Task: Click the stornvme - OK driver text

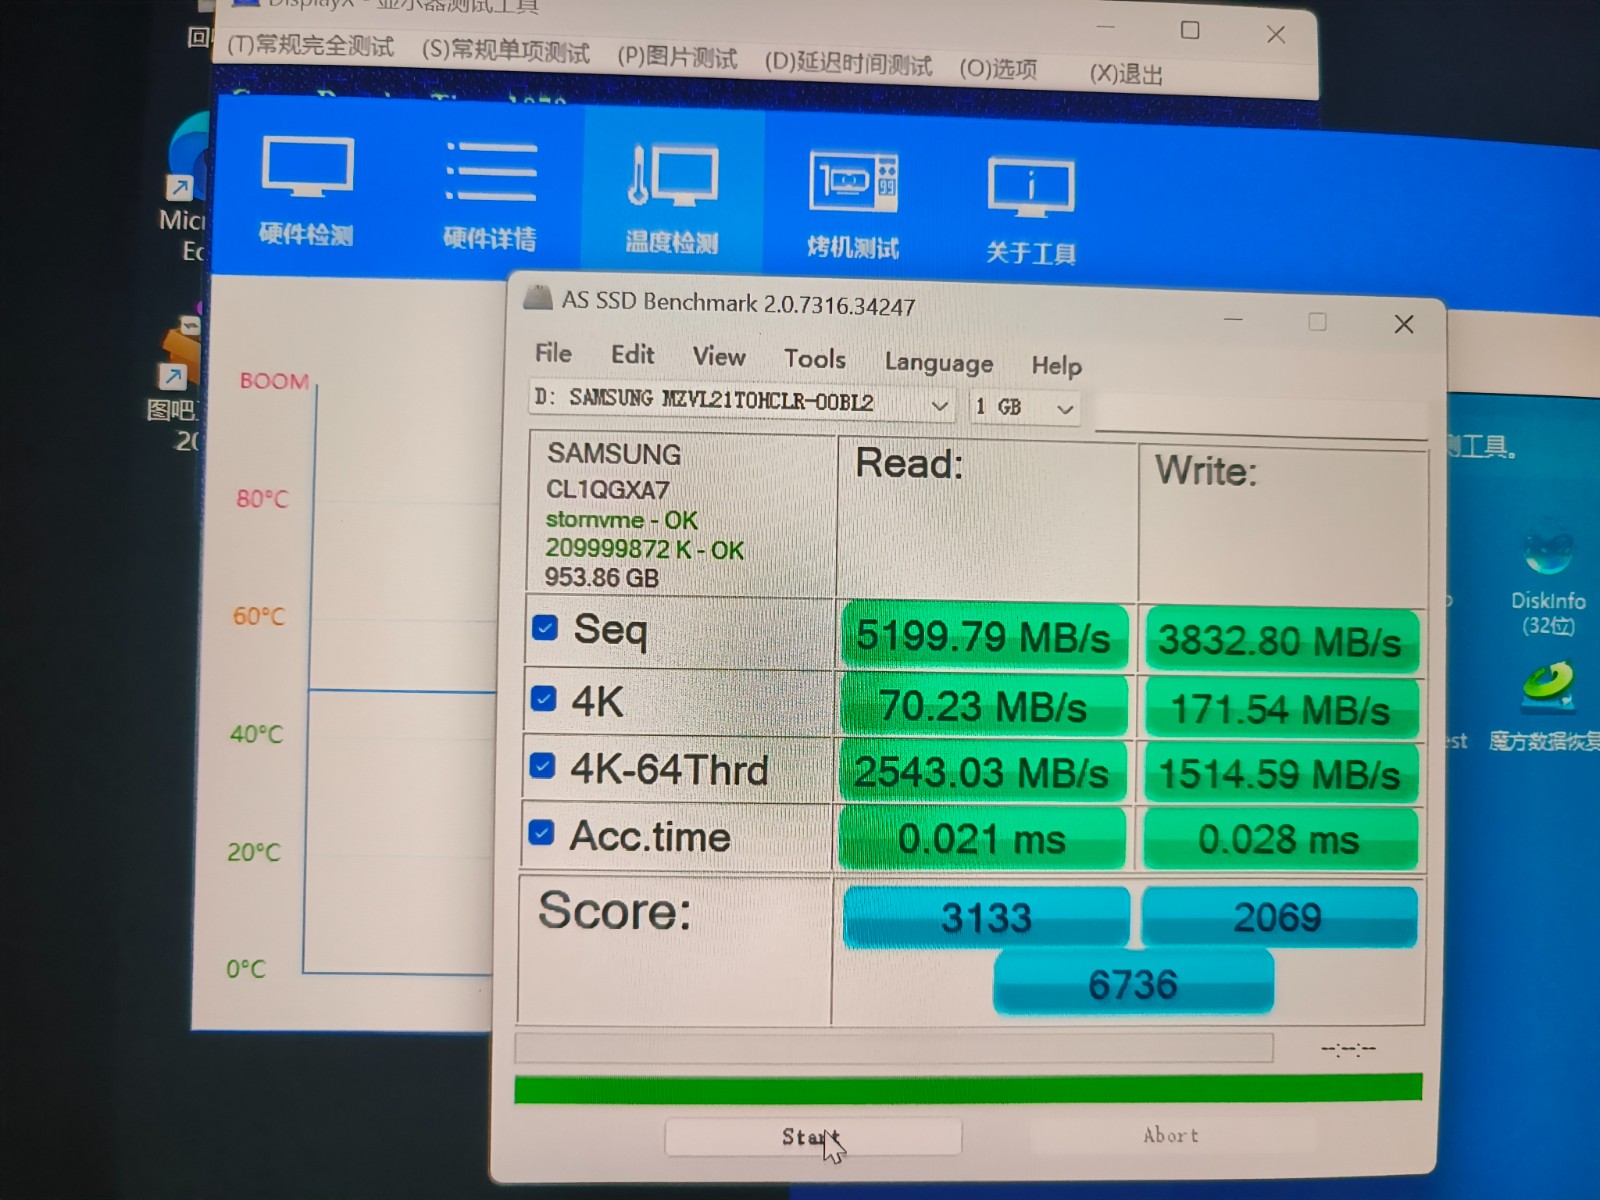Action: click(x=622, y=520)
